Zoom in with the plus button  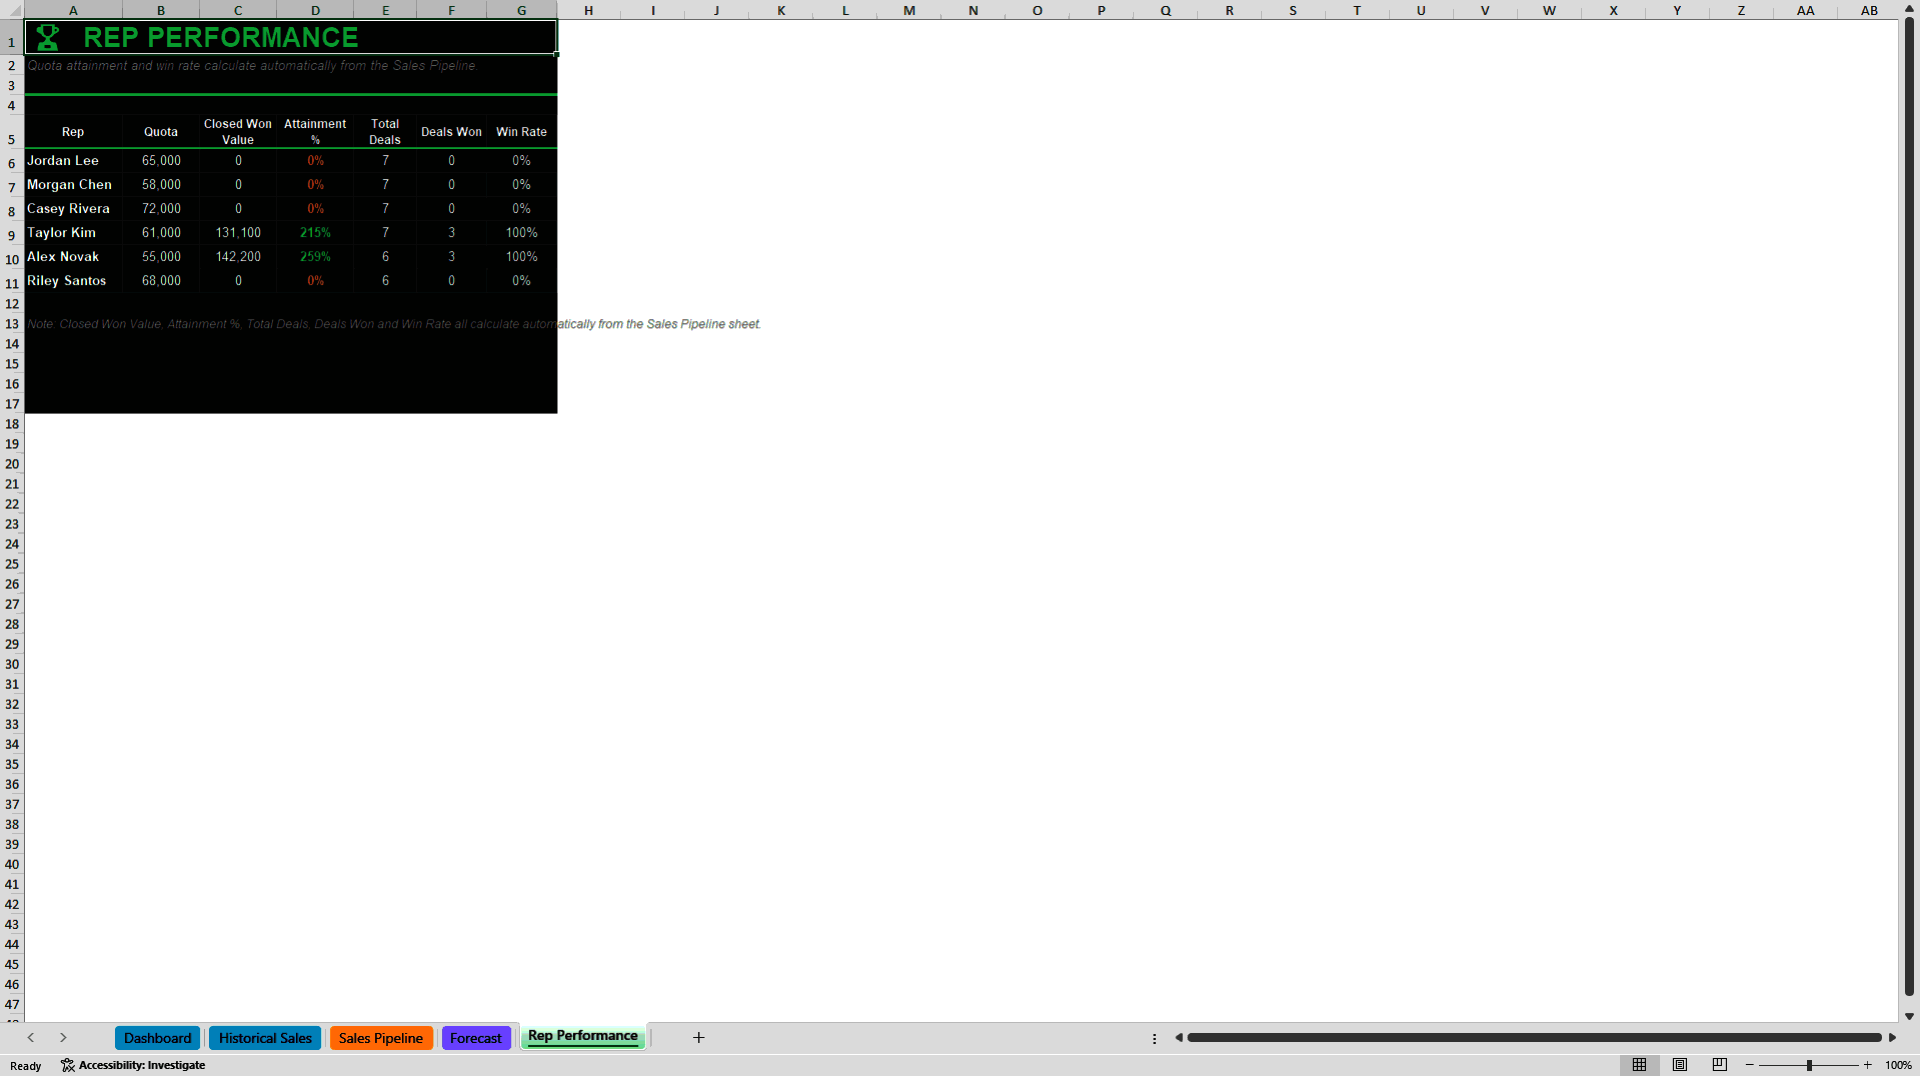(x=1868, y=1065)
